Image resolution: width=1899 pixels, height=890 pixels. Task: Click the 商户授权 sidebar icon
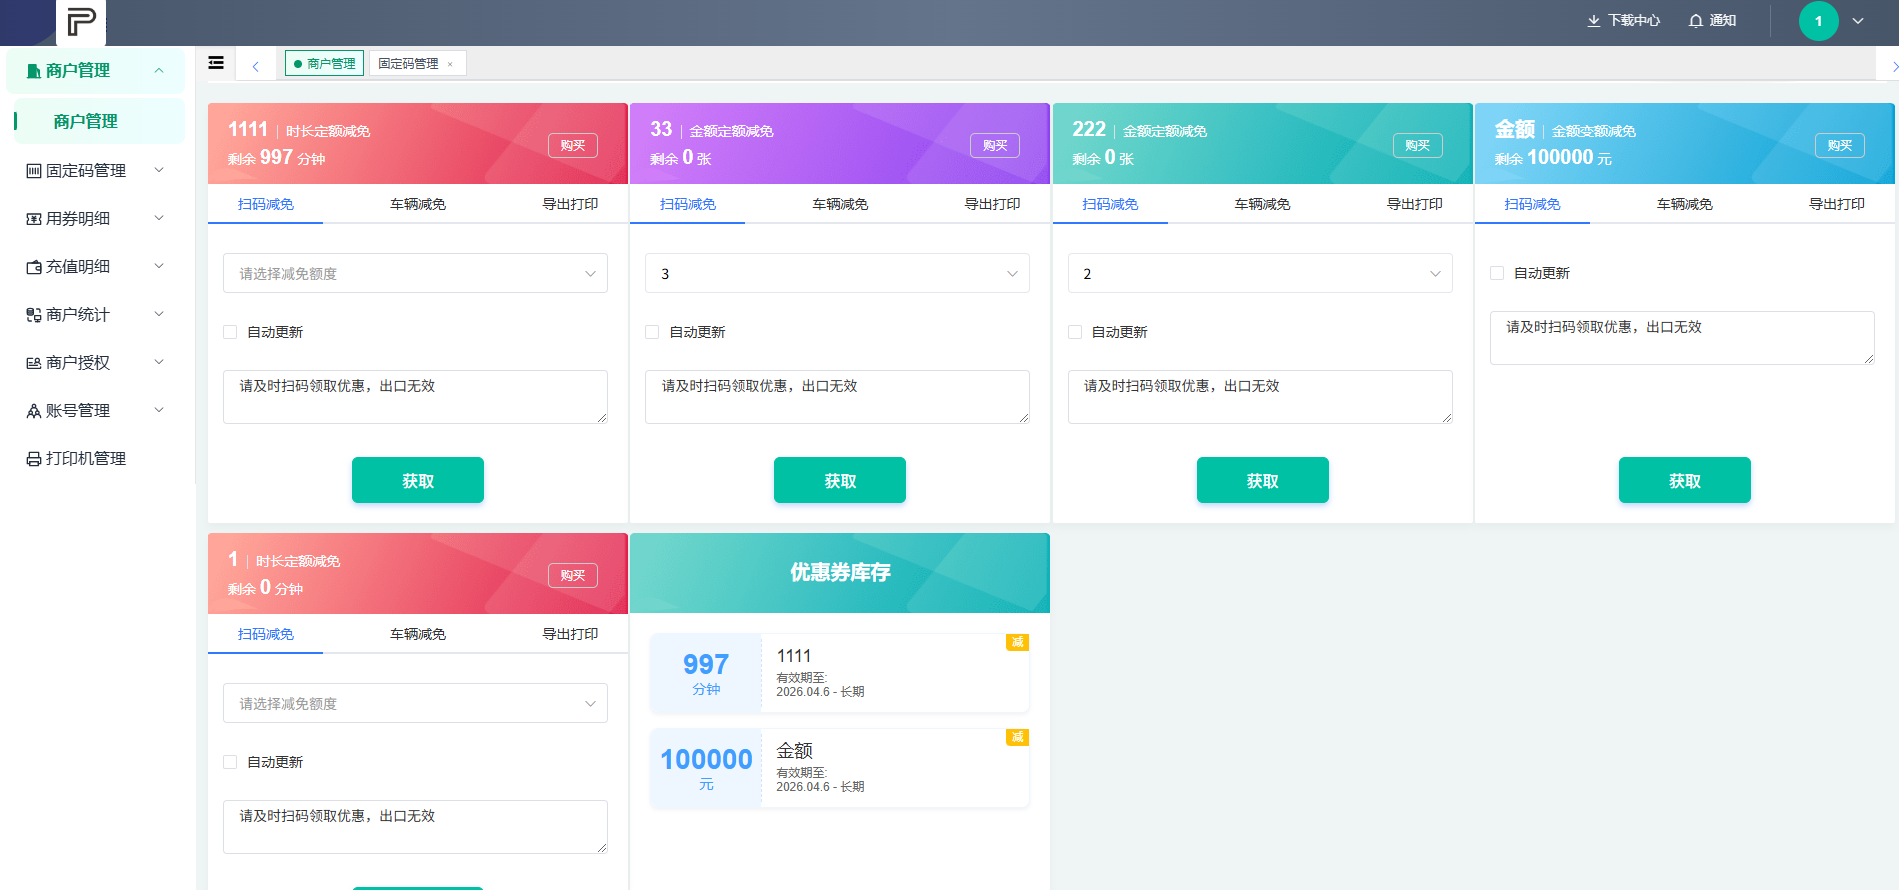click(x=34, y=363)
